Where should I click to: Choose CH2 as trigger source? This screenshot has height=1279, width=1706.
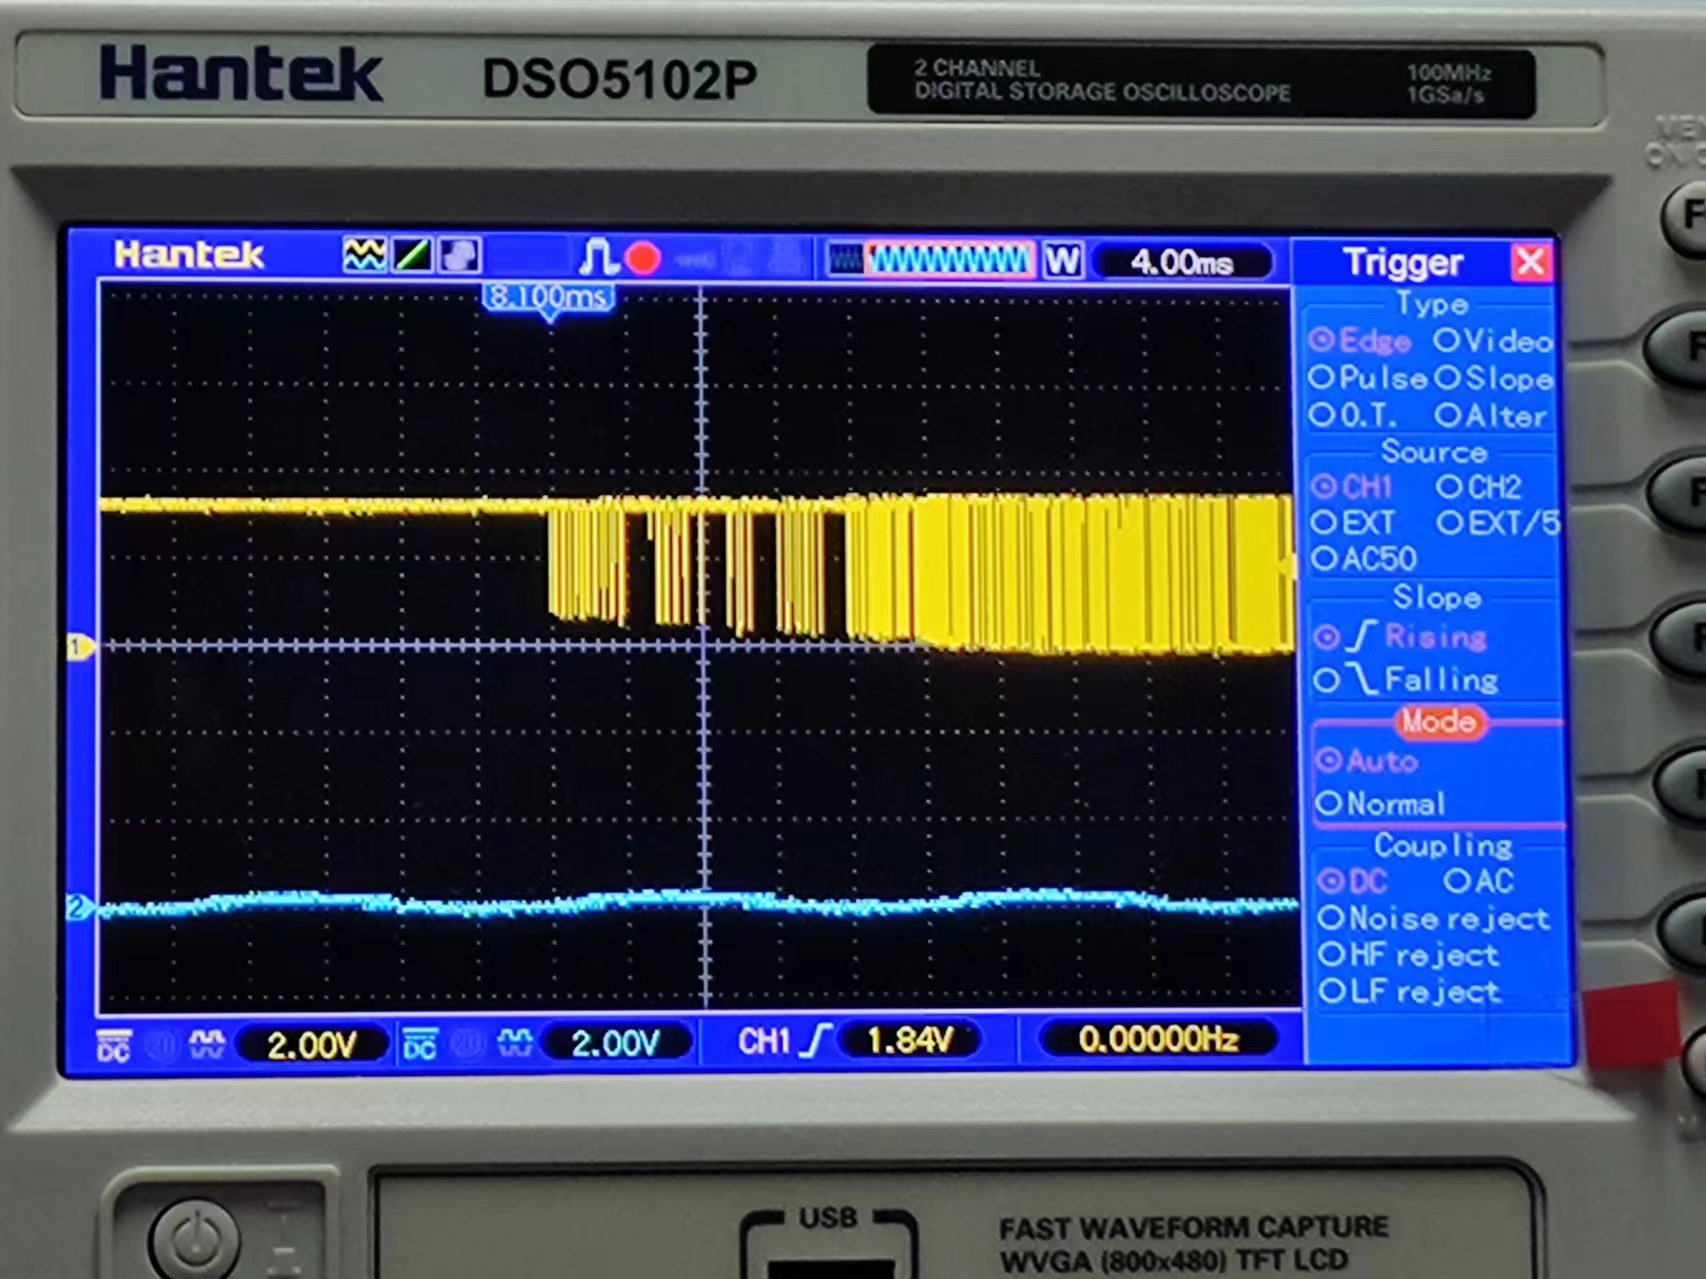click(x=1479, y=487)
